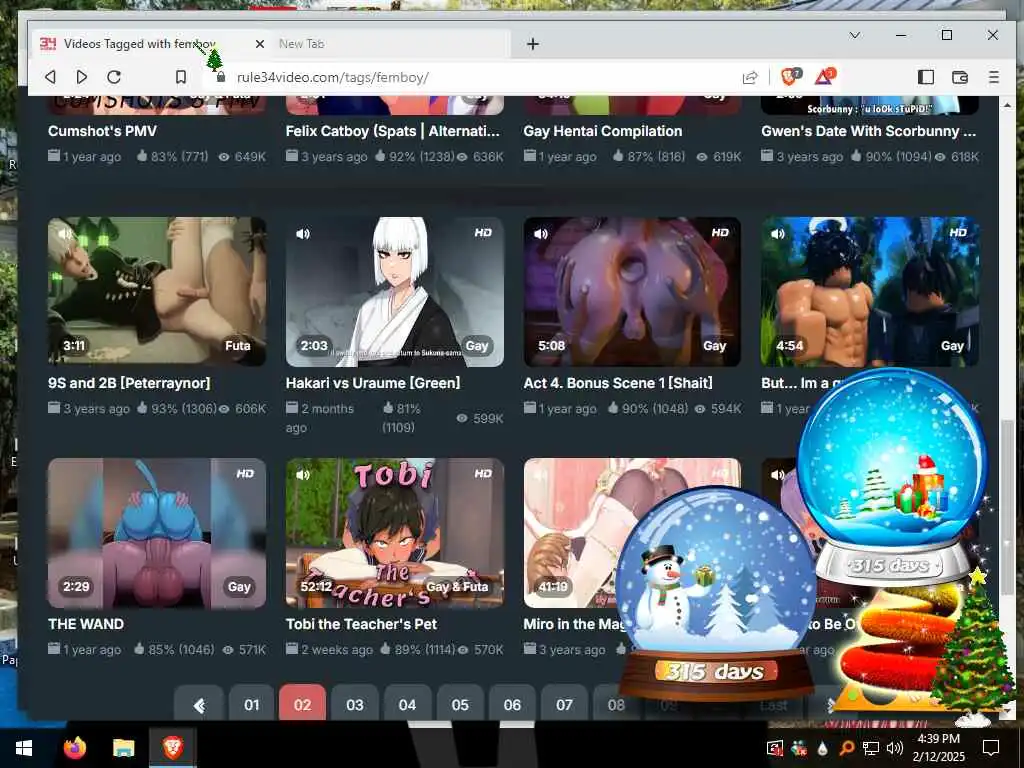Launch Firefox from the taskbar
Image resolution: width=1024 pixels, height=768 pixels.
pyautogui.click(x=74, y=748)
